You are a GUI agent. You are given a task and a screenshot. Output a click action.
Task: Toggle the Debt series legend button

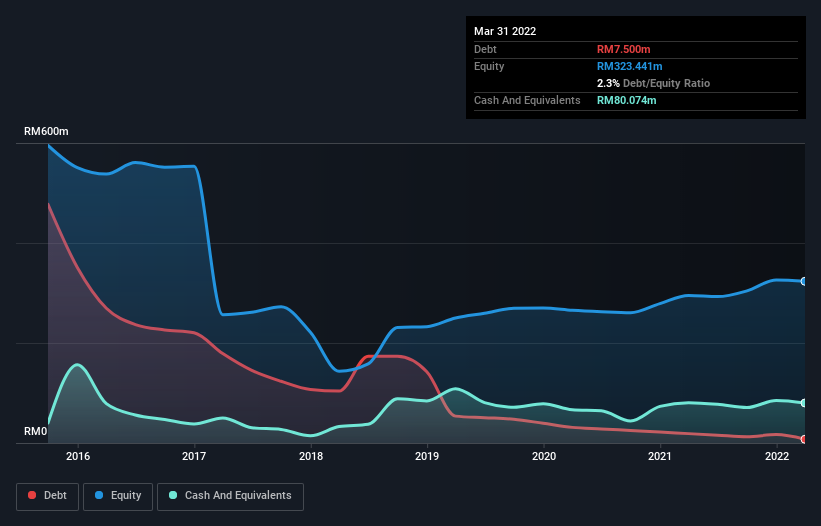pyautogui.click(x=47, y=496)
